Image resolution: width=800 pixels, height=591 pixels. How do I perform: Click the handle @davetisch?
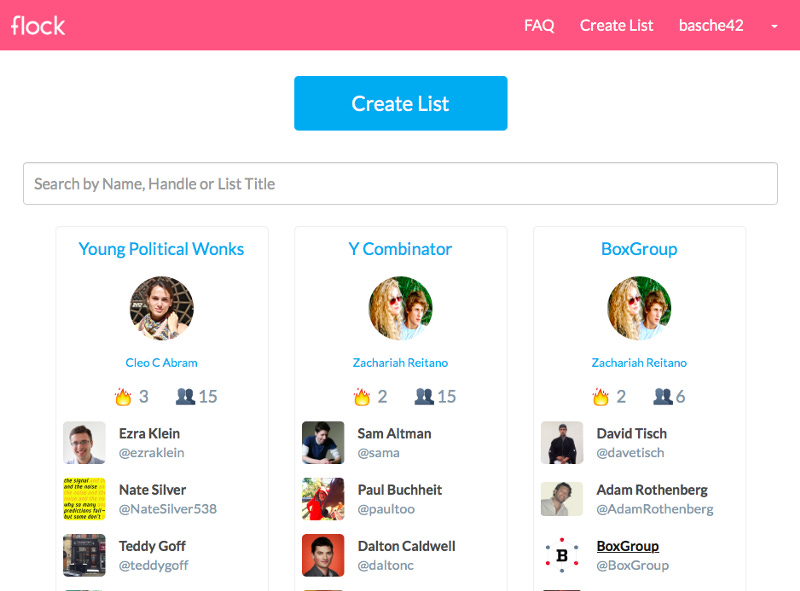[x=631, y=453]
